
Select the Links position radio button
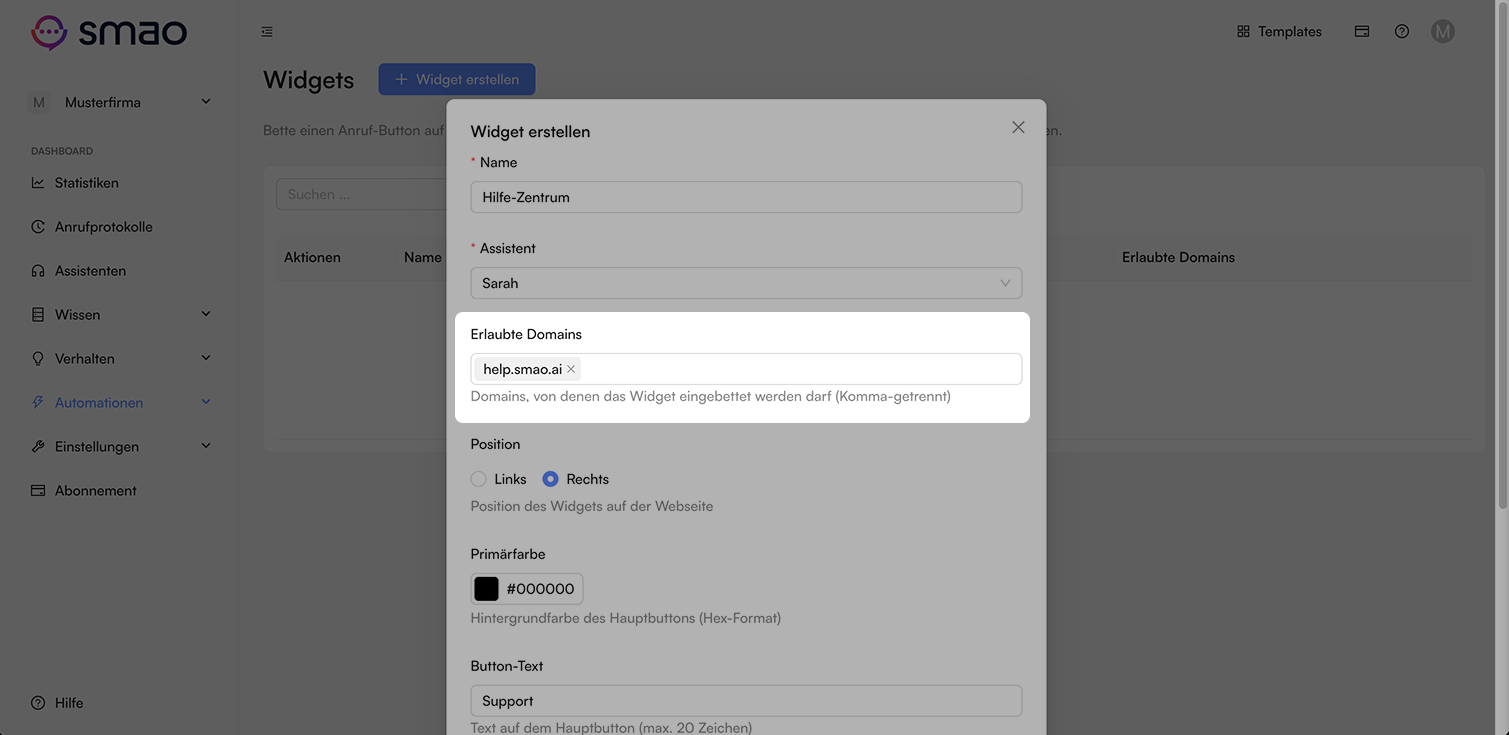[x=479, y=479]
